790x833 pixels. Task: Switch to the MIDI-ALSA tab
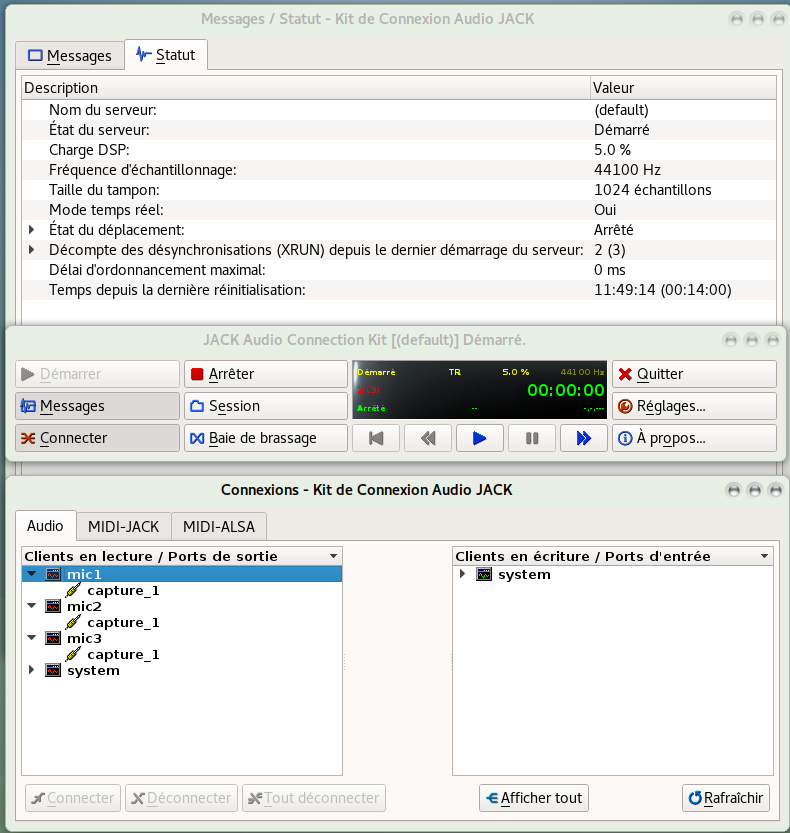[219, 526]
